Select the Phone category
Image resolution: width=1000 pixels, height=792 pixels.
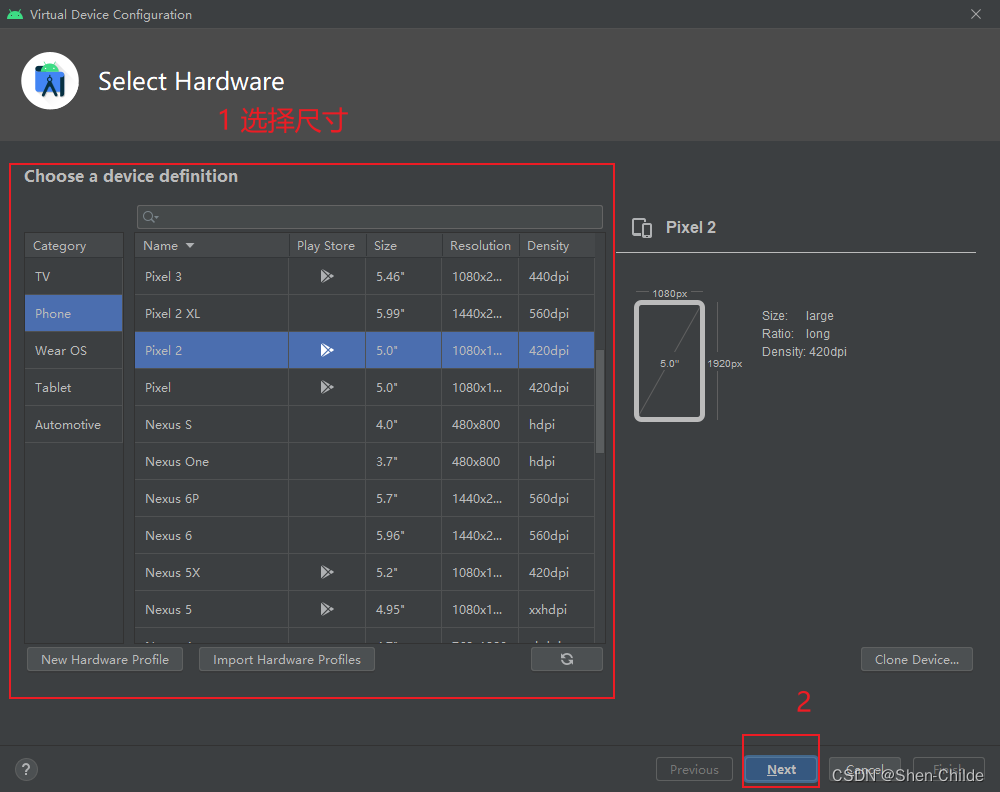(73, 313)
